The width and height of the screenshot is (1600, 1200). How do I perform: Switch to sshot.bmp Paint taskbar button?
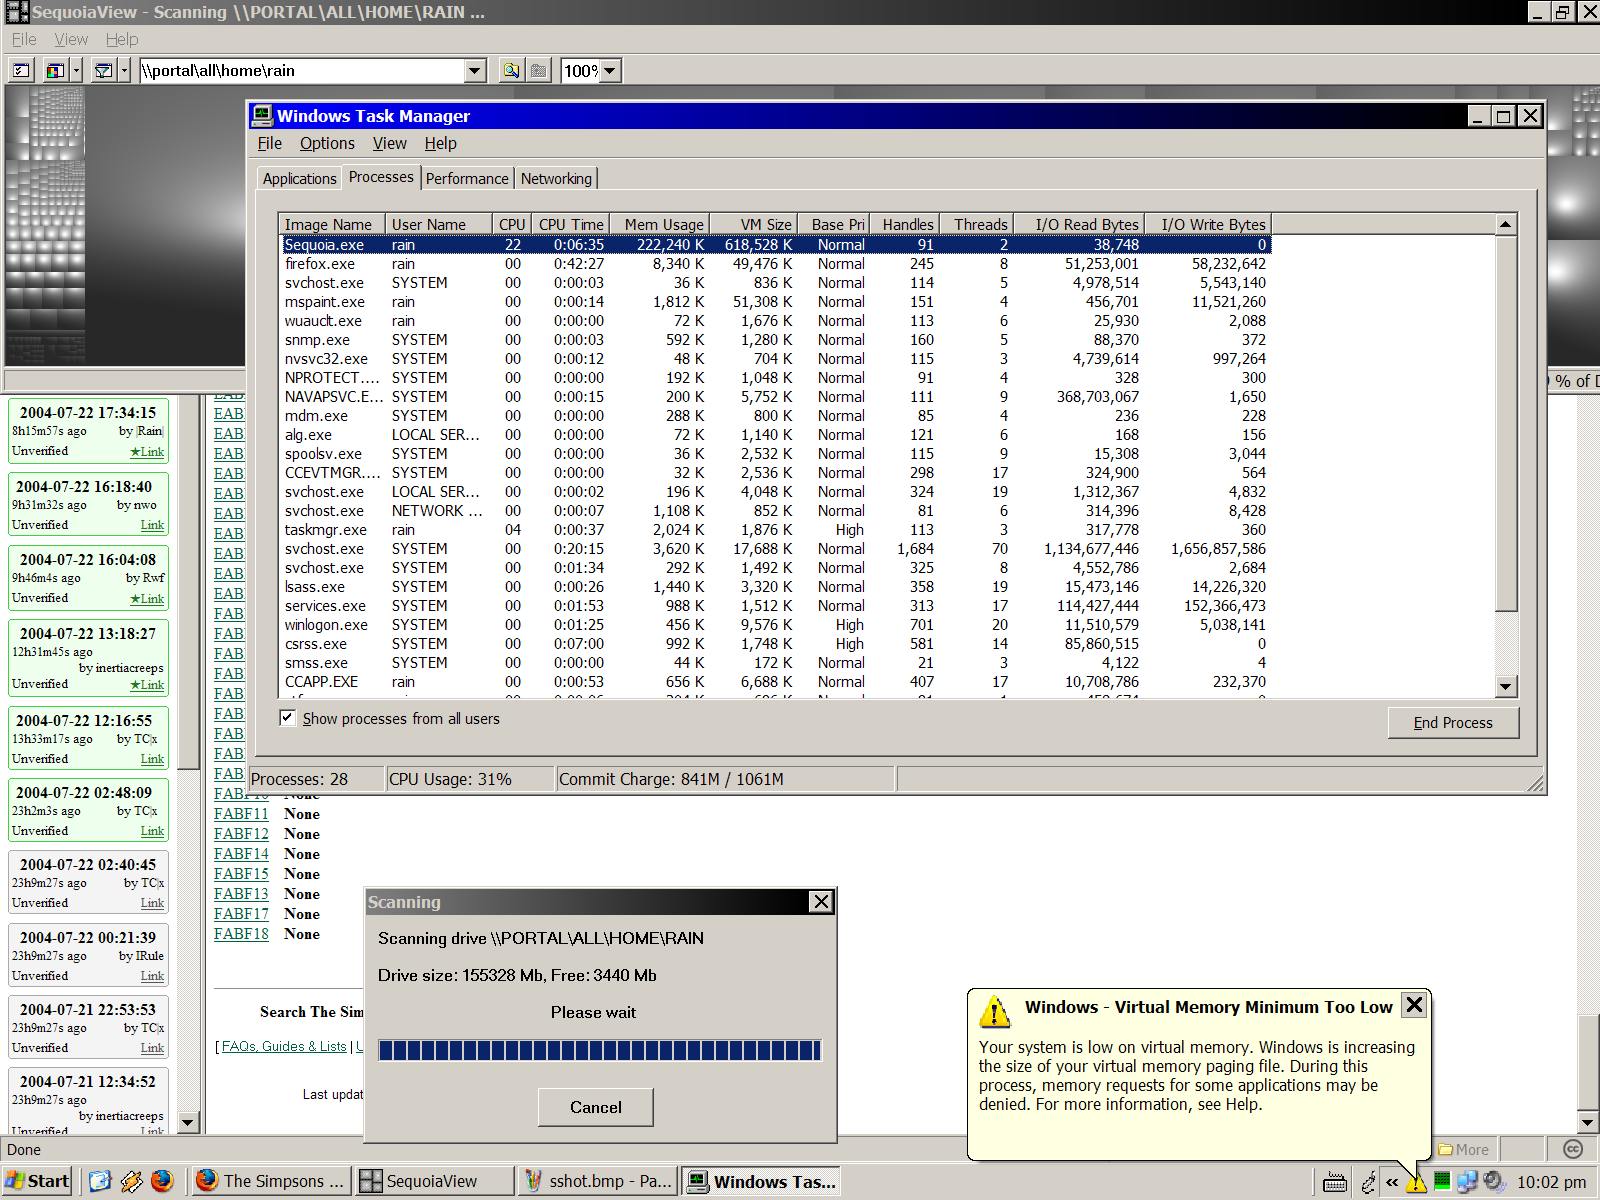598,1181
